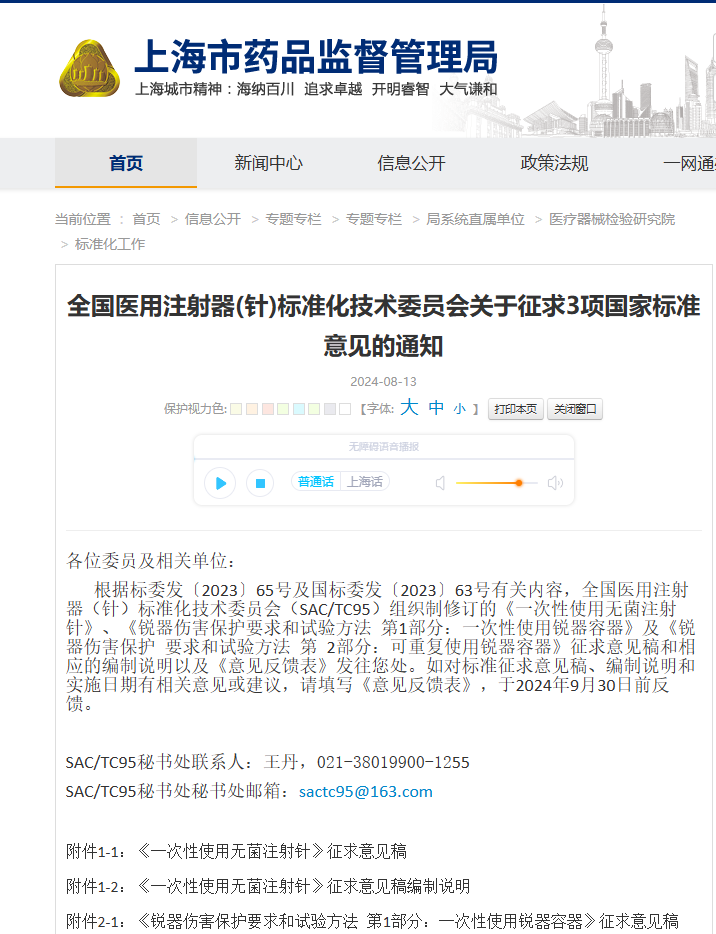The image size is (716, 934).
Task: Stop the audio playback
Action: coord(260,483)
